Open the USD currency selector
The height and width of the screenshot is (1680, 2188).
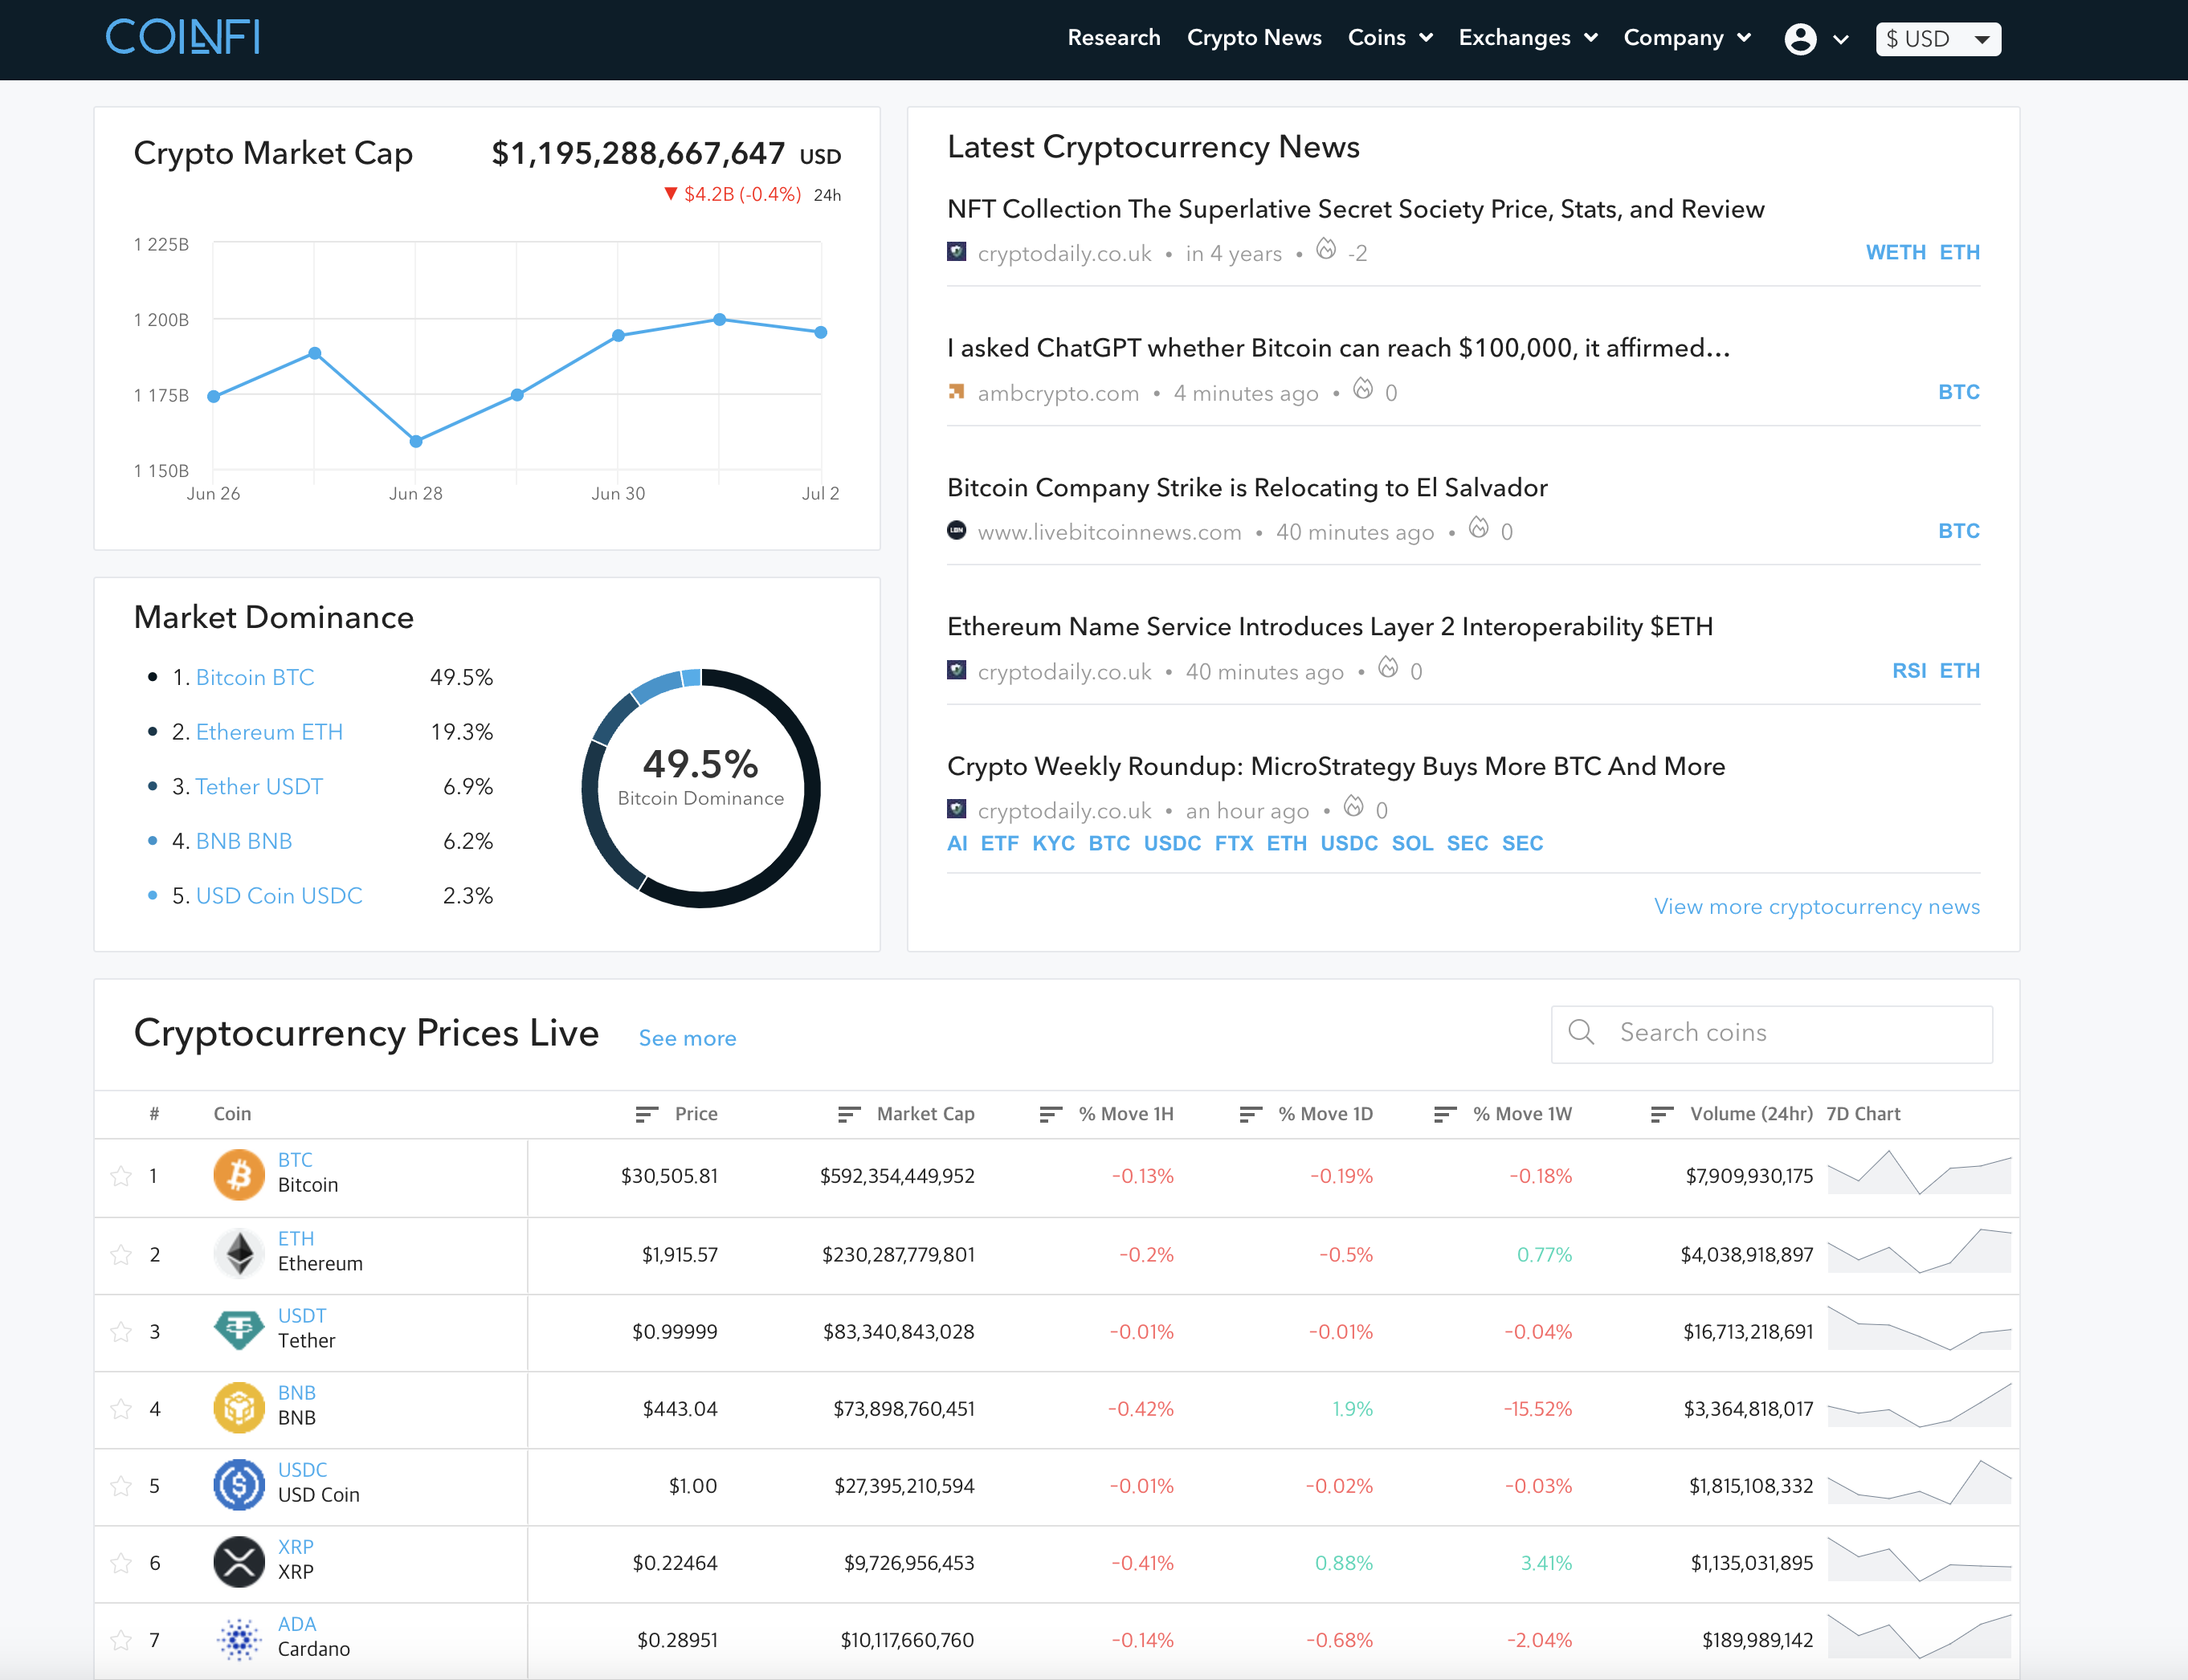[1937, 39]
